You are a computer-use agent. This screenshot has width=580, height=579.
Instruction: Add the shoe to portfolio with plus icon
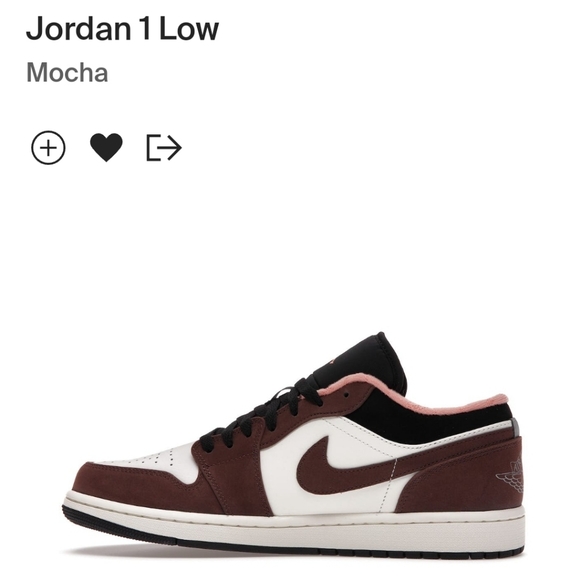(48, 148)
